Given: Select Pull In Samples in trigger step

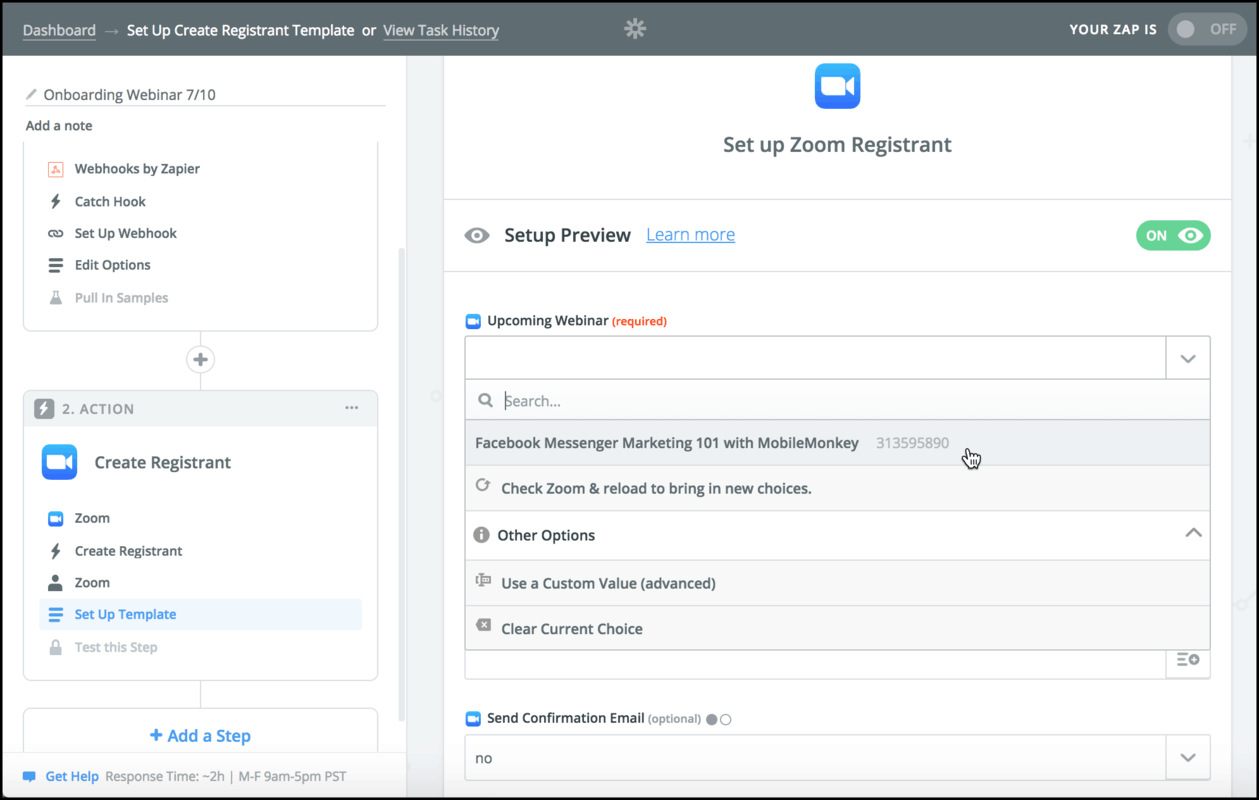Looking at the screenshot, I should 121,298.
